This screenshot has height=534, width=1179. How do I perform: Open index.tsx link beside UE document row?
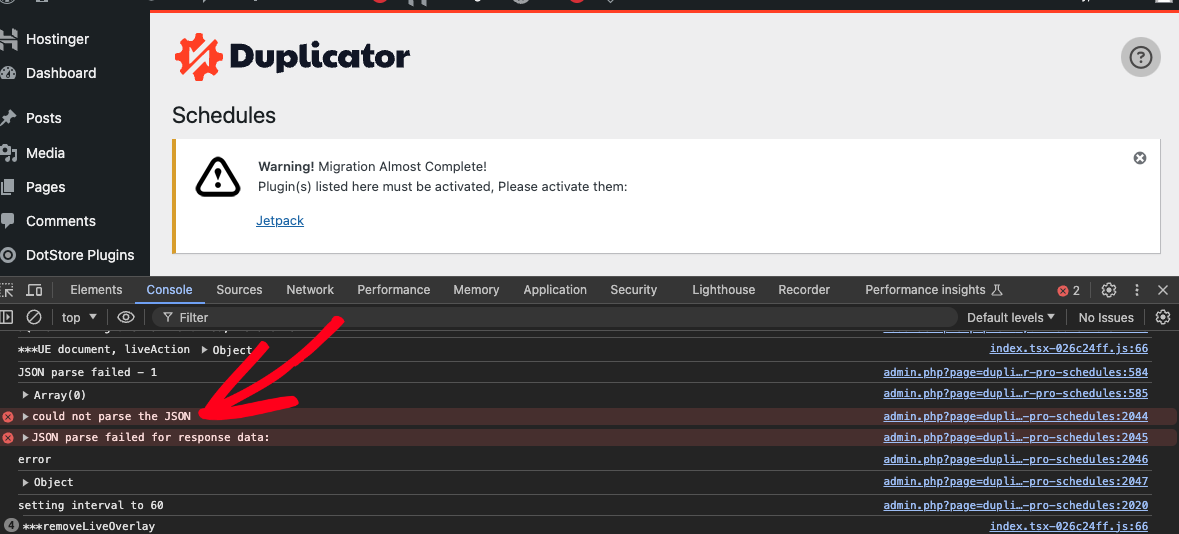(x=1068, y=348)
